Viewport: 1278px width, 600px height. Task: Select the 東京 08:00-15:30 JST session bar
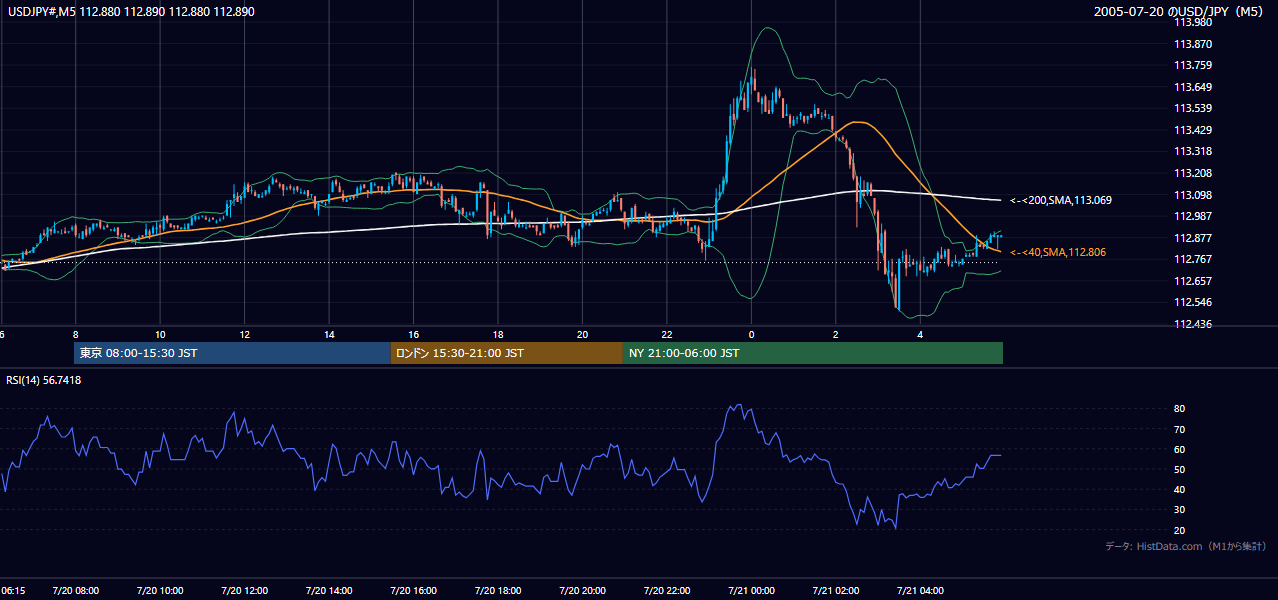(x=232, y=353)
